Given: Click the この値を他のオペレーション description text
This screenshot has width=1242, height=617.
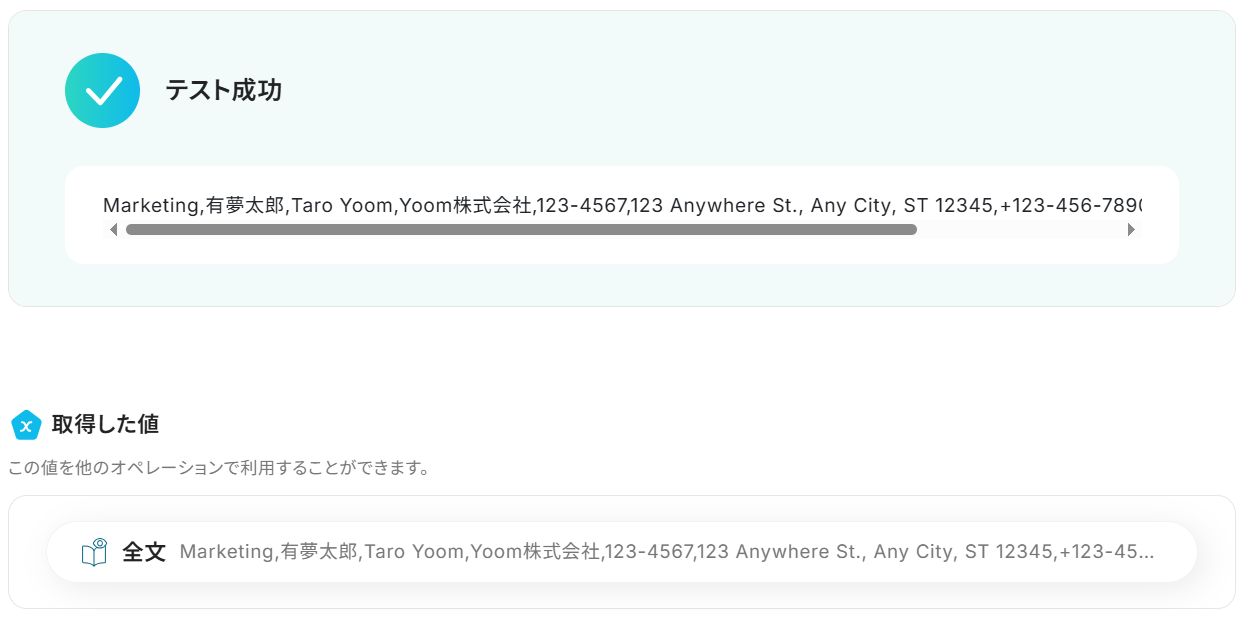Looking at the screenshot, I should click(x=219, y=468).
